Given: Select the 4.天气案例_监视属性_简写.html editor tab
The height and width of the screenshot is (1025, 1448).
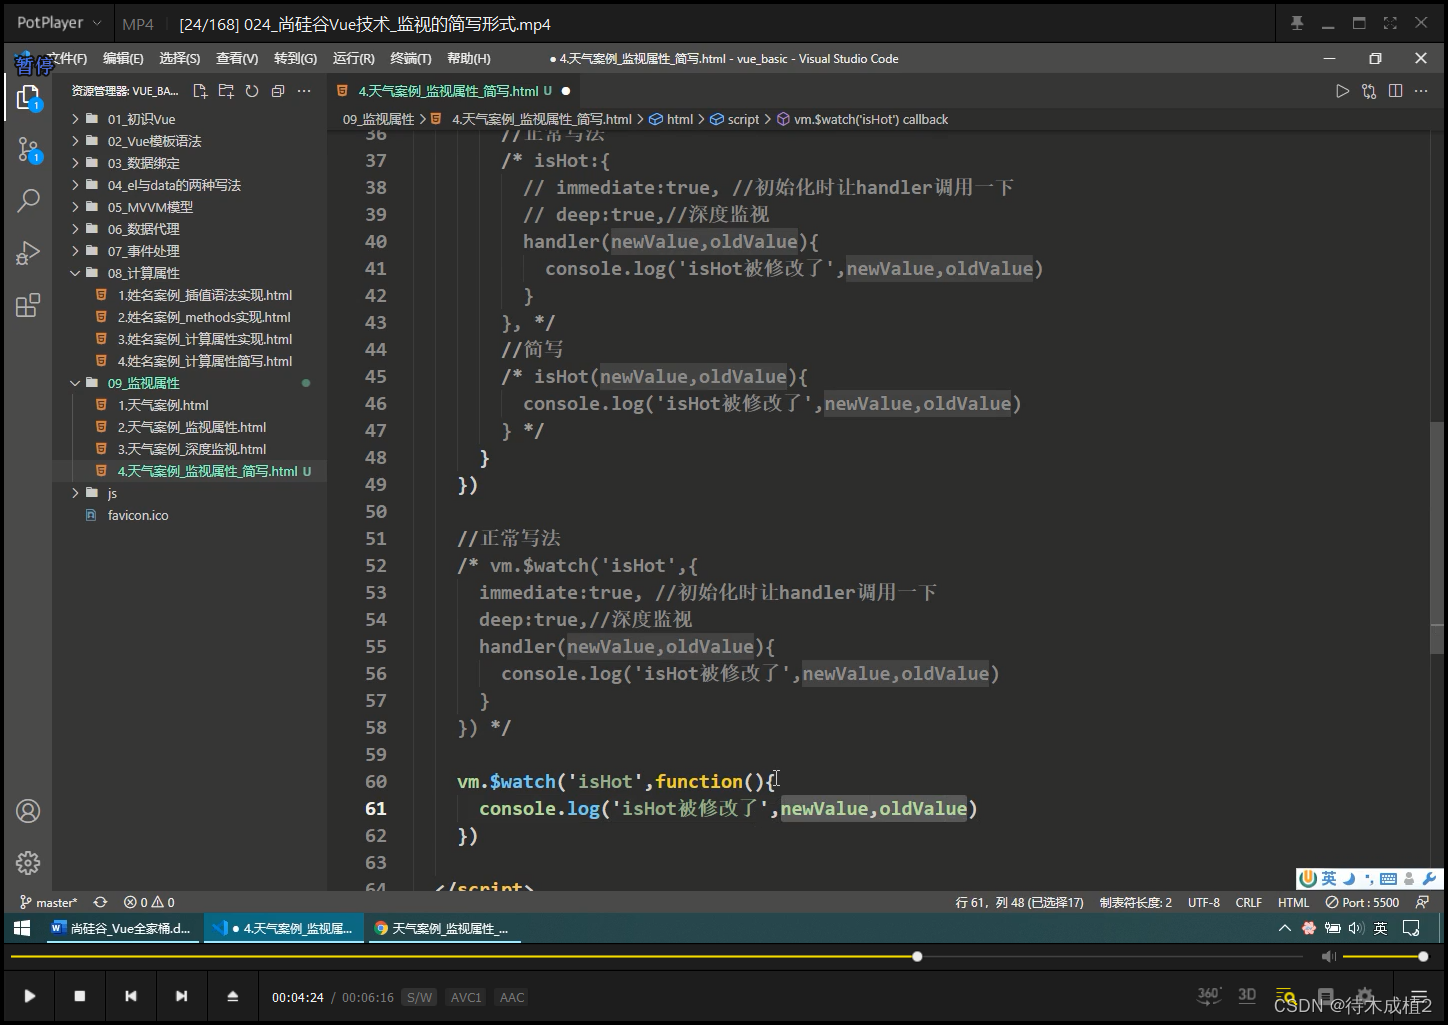Looking at the screenshot, I should coord(453,91).
